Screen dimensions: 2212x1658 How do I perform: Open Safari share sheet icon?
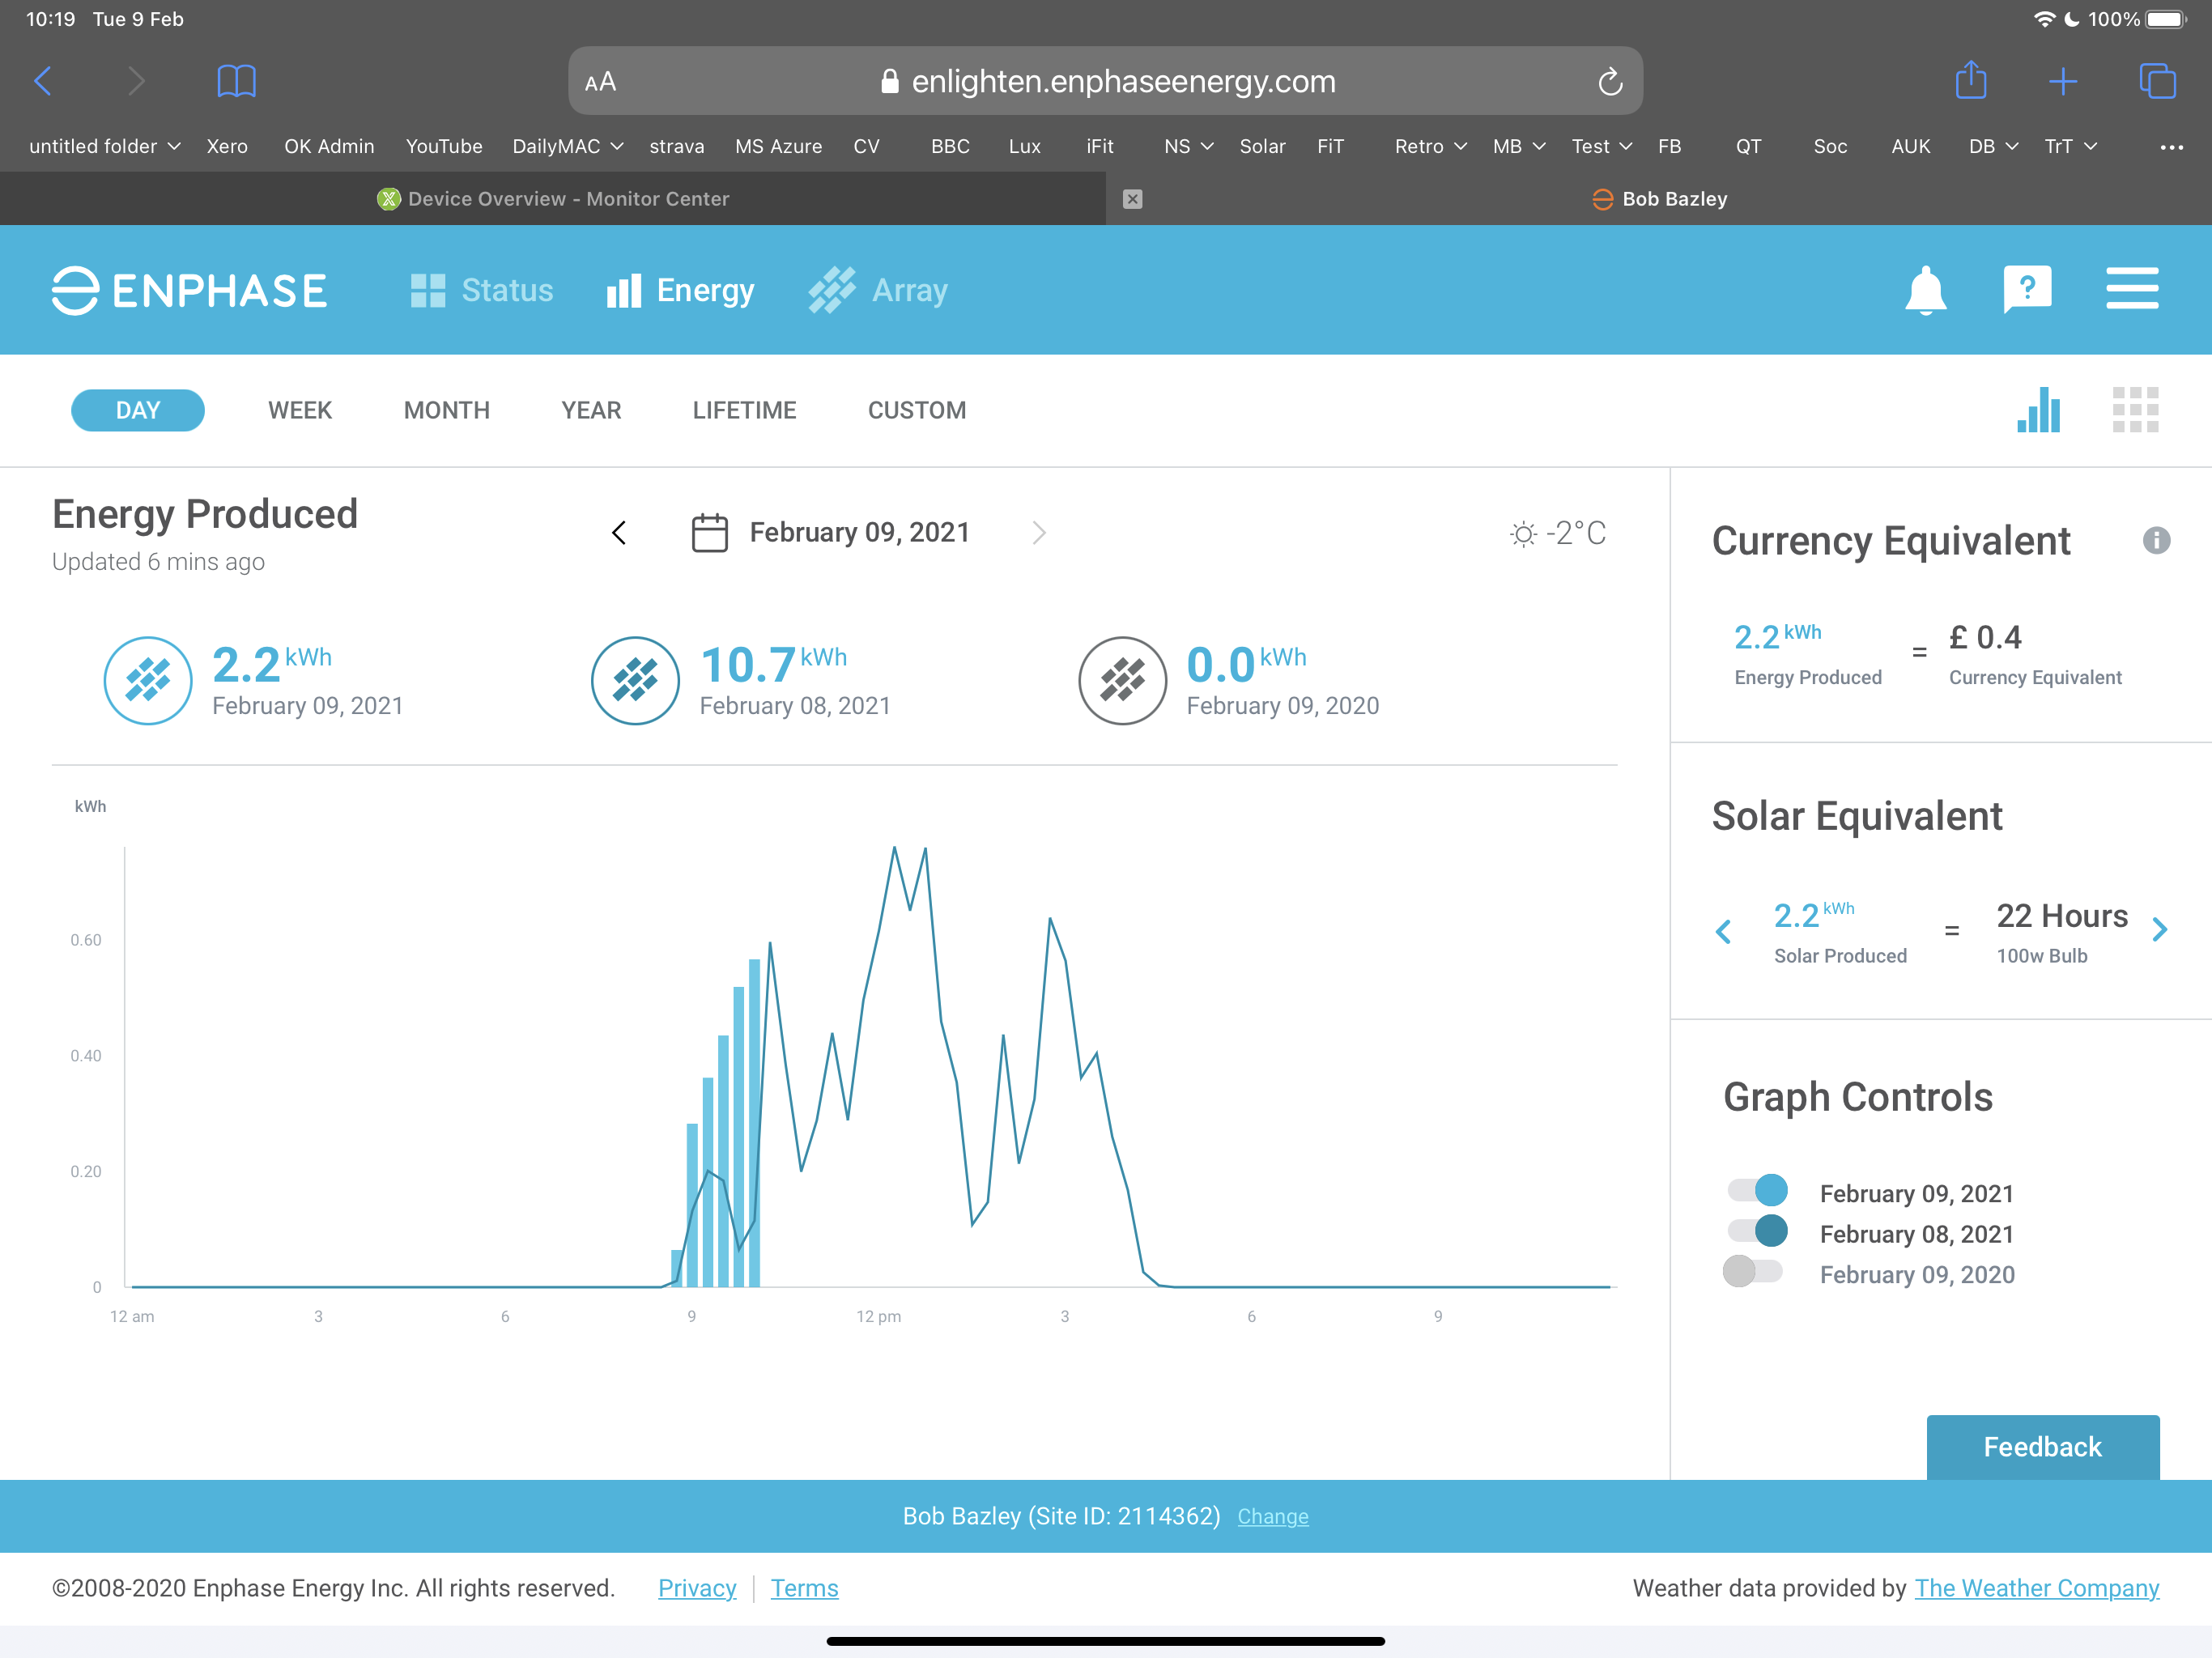tap(1970, 80)
